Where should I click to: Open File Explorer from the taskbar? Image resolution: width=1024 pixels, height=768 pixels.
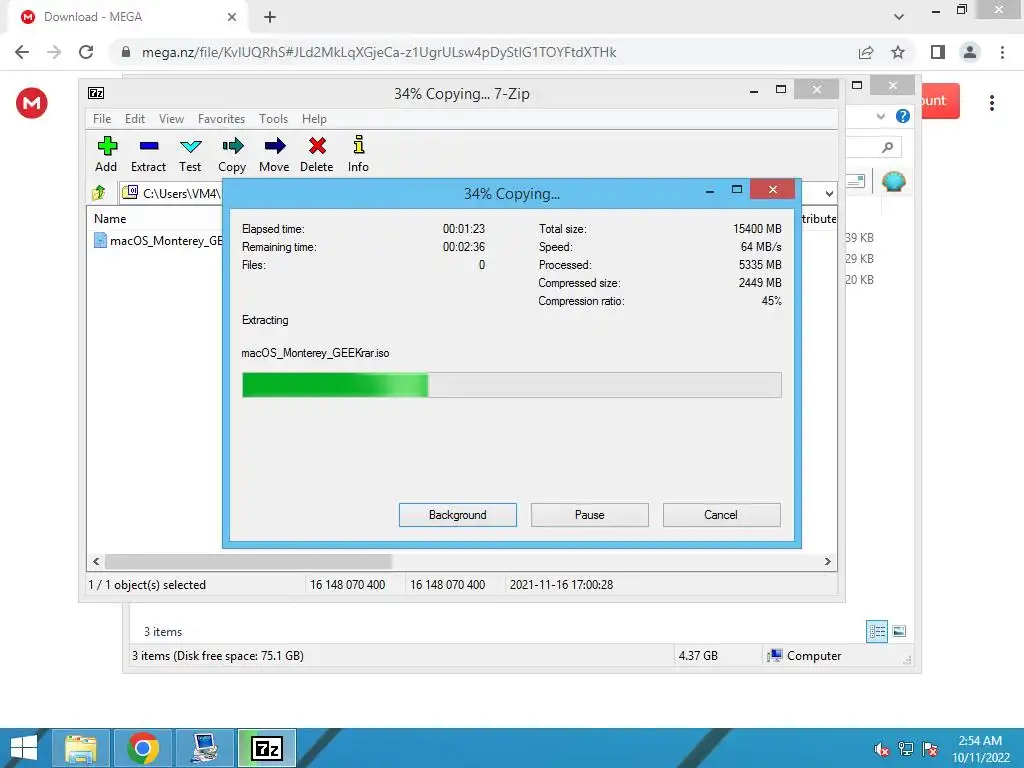81,748
